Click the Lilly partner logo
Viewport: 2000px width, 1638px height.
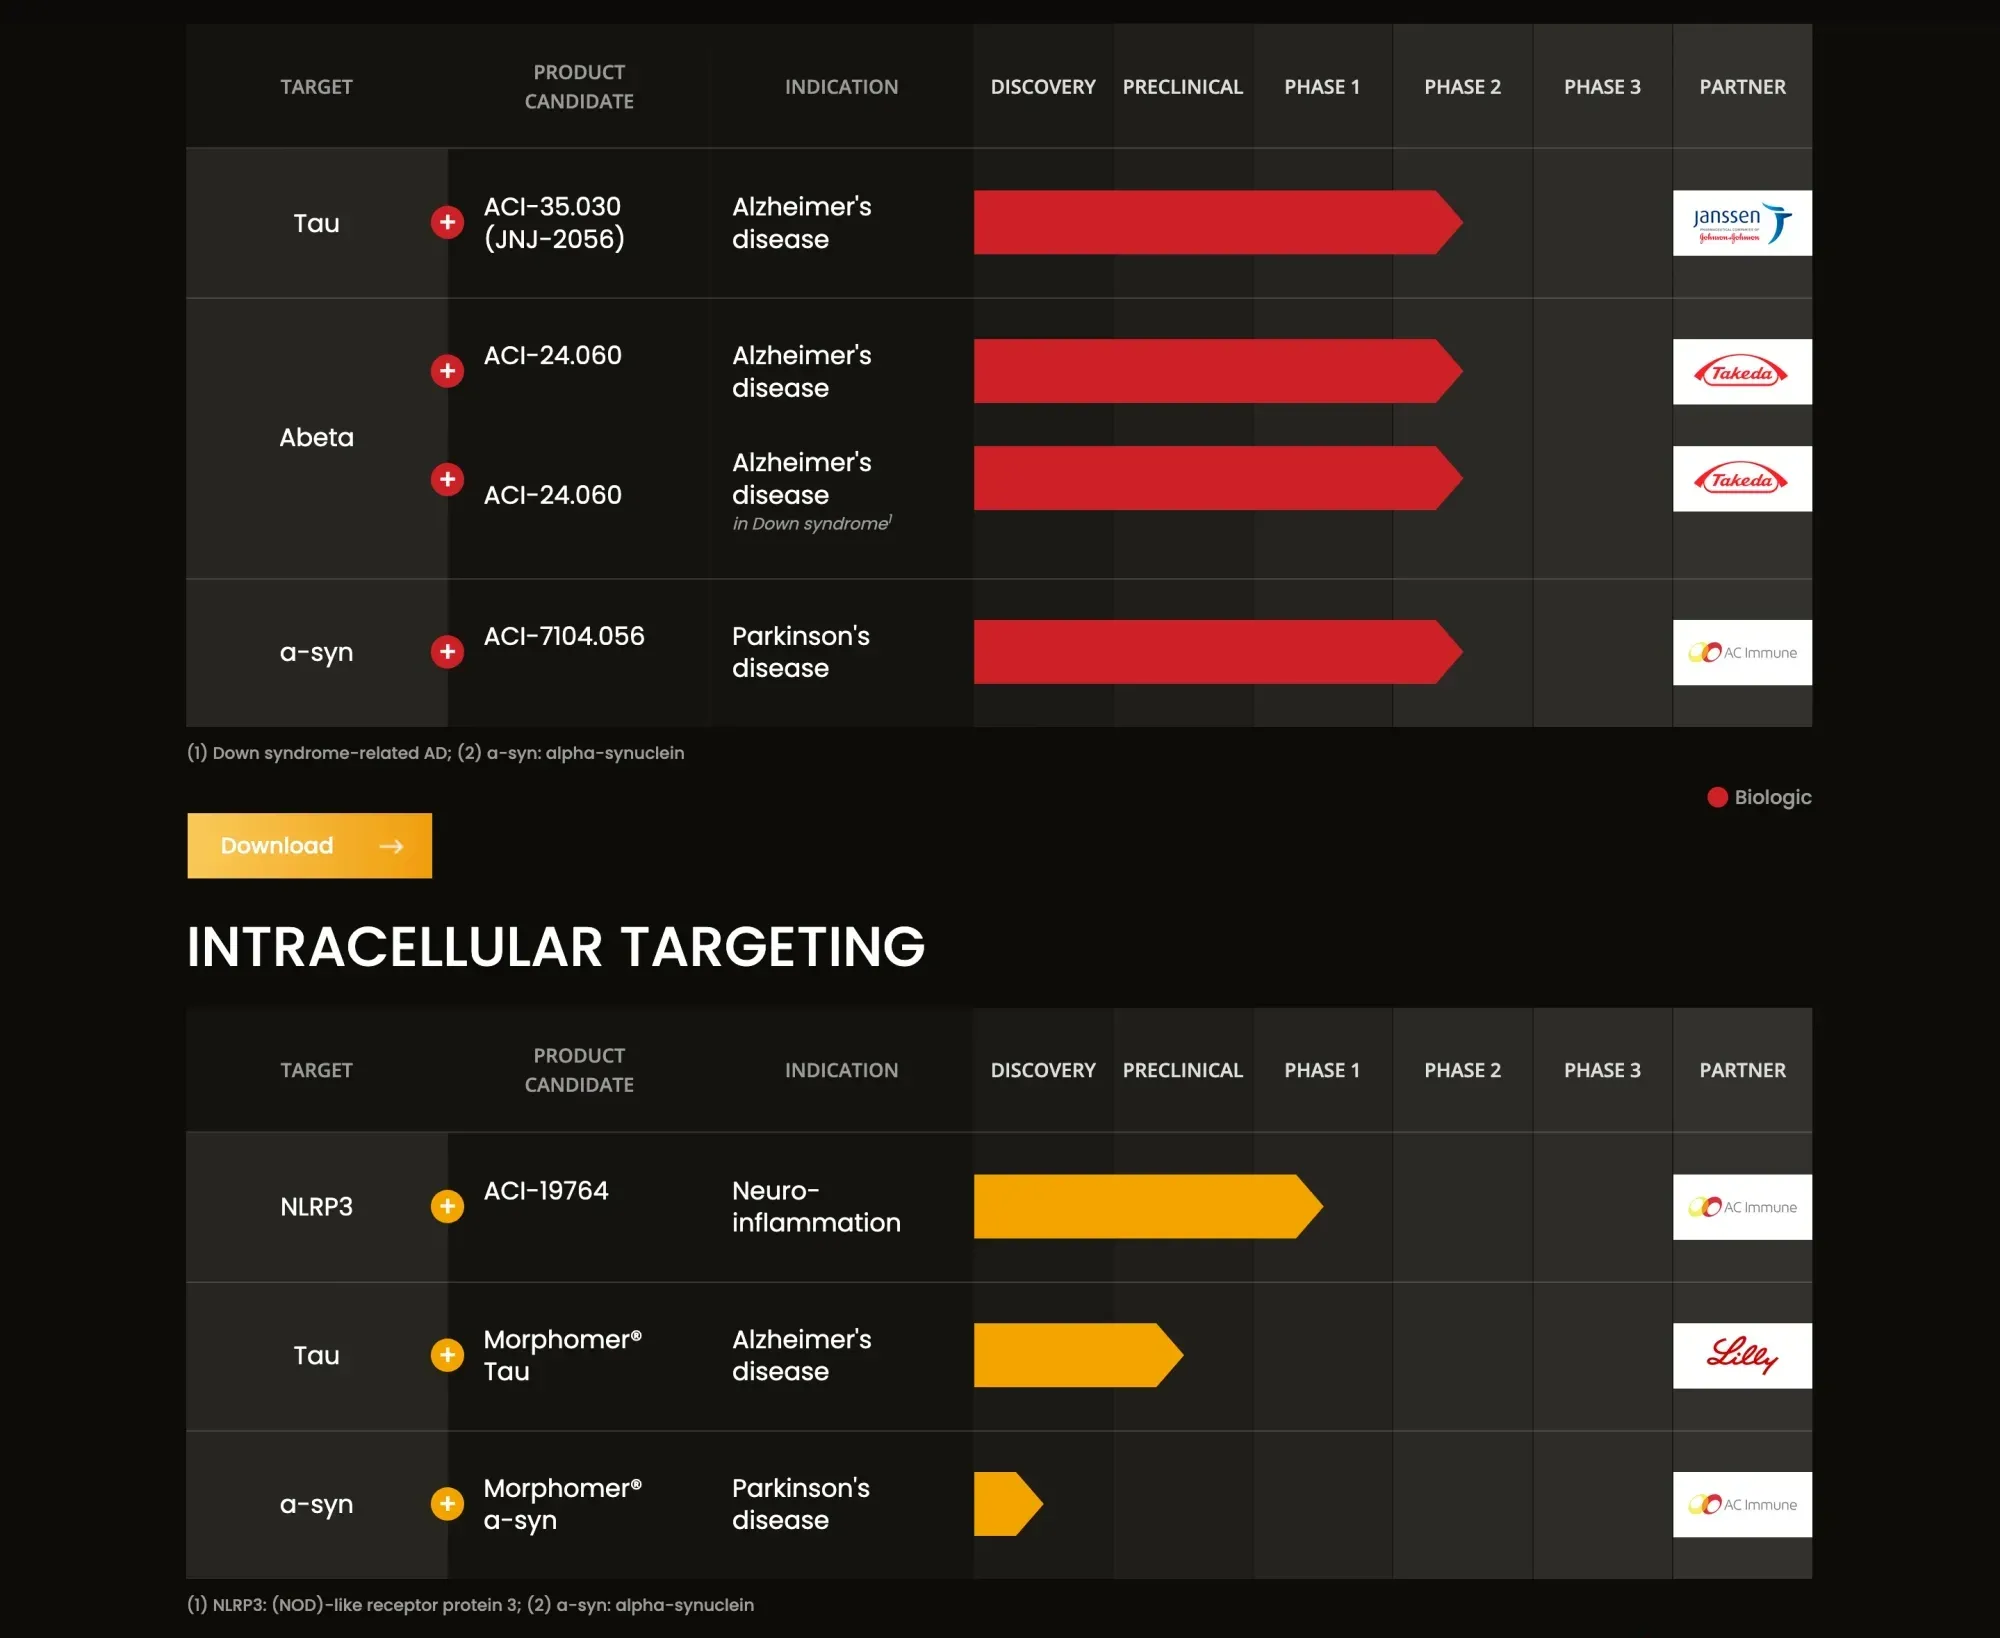click(x=1741, y=1355)
